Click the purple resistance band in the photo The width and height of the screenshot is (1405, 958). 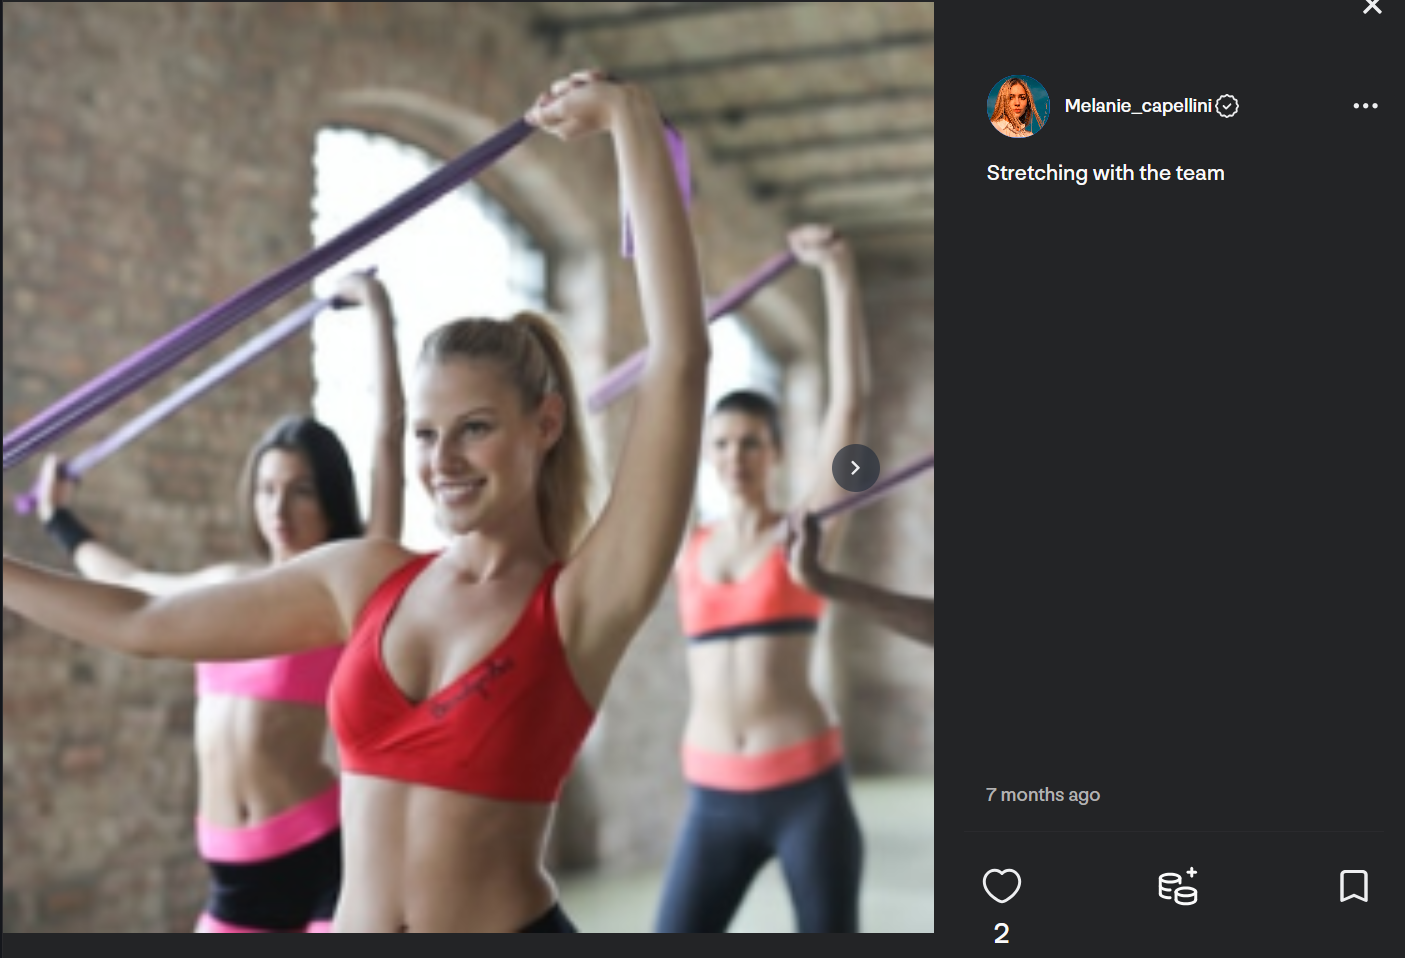coord(270,290)
